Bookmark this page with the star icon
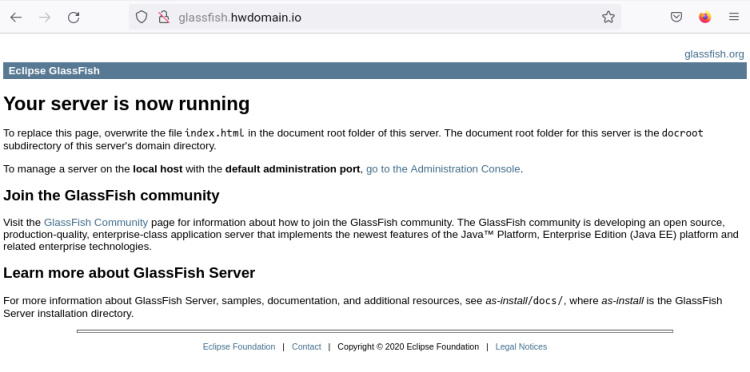Screen dimensions: 750x372 click(608, 18)
